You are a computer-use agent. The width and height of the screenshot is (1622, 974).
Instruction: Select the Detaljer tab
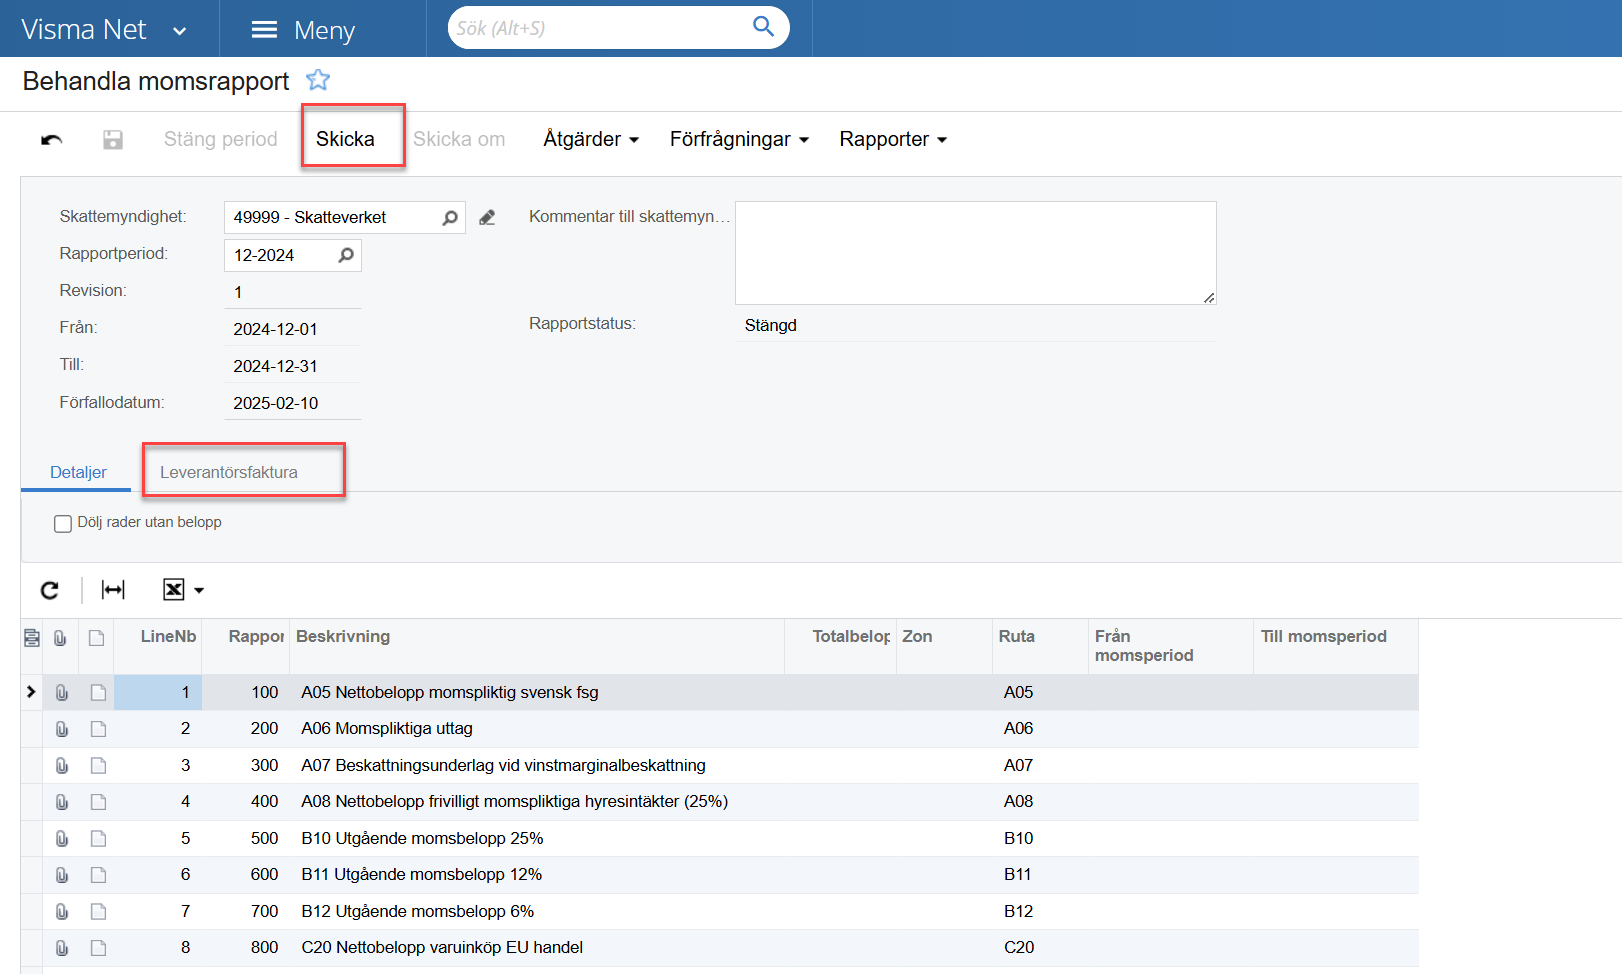78,472
